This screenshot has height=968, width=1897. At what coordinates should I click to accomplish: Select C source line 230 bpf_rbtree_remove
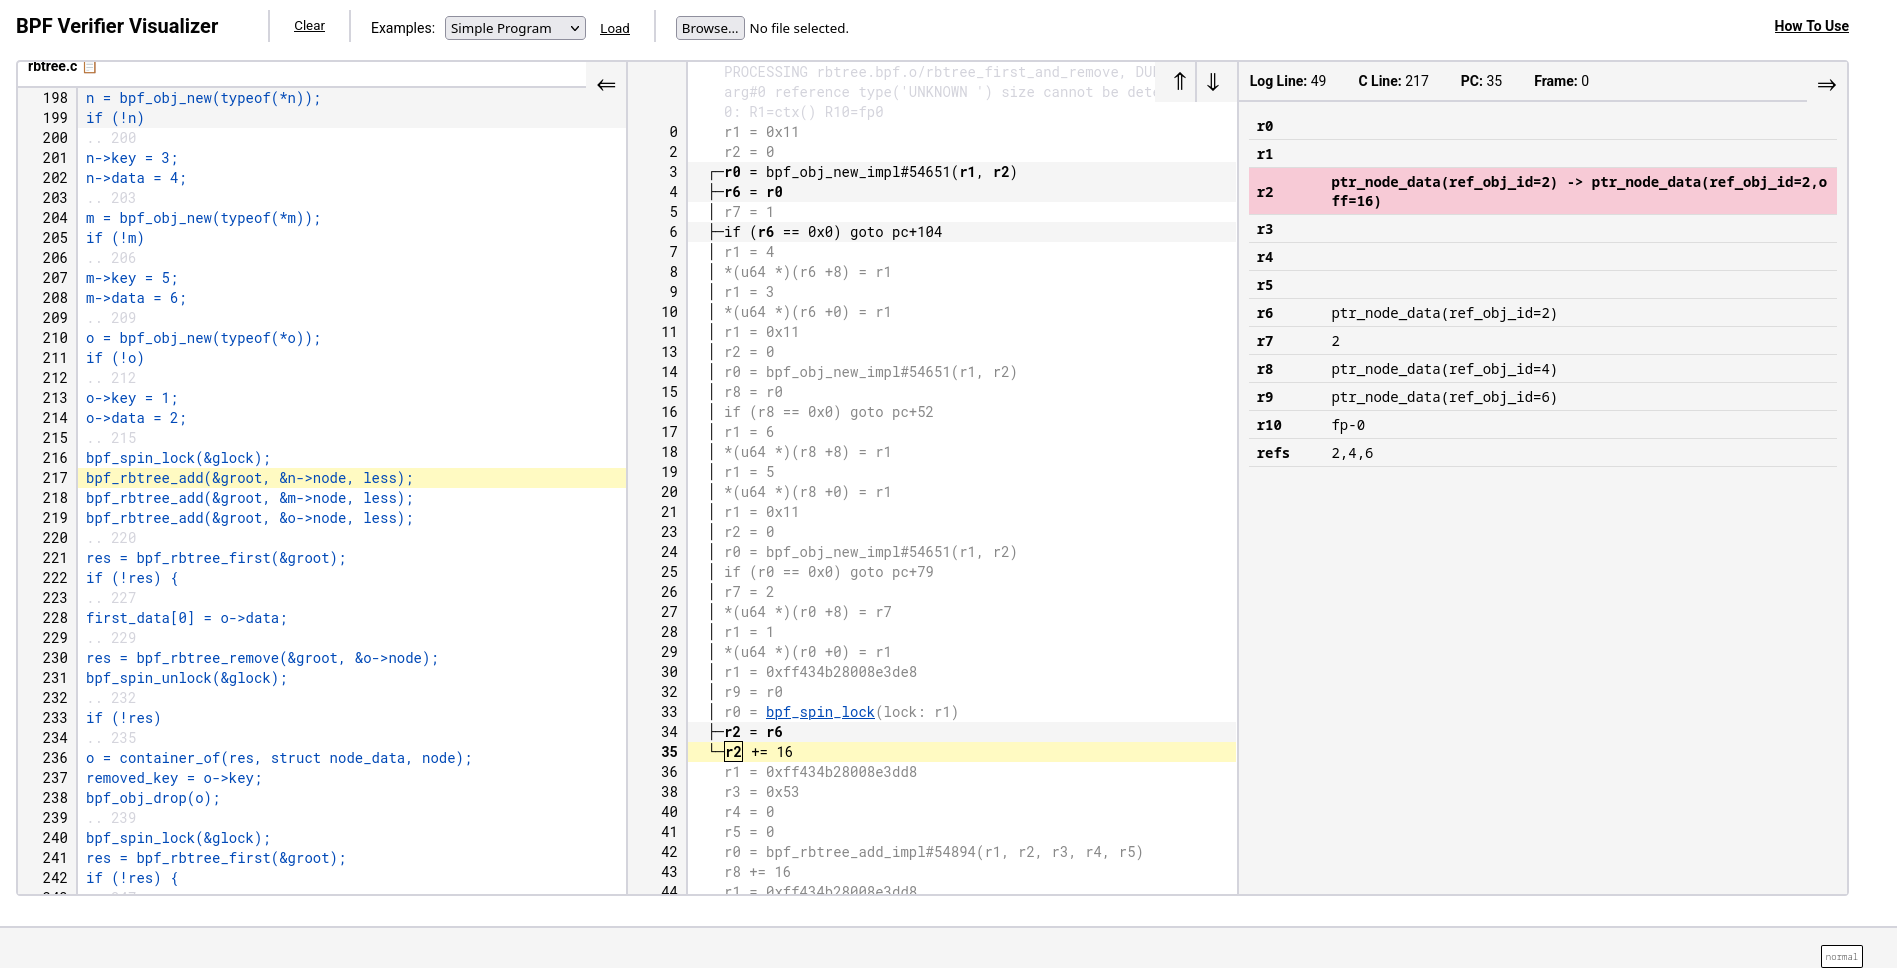[x=262, y=658]
